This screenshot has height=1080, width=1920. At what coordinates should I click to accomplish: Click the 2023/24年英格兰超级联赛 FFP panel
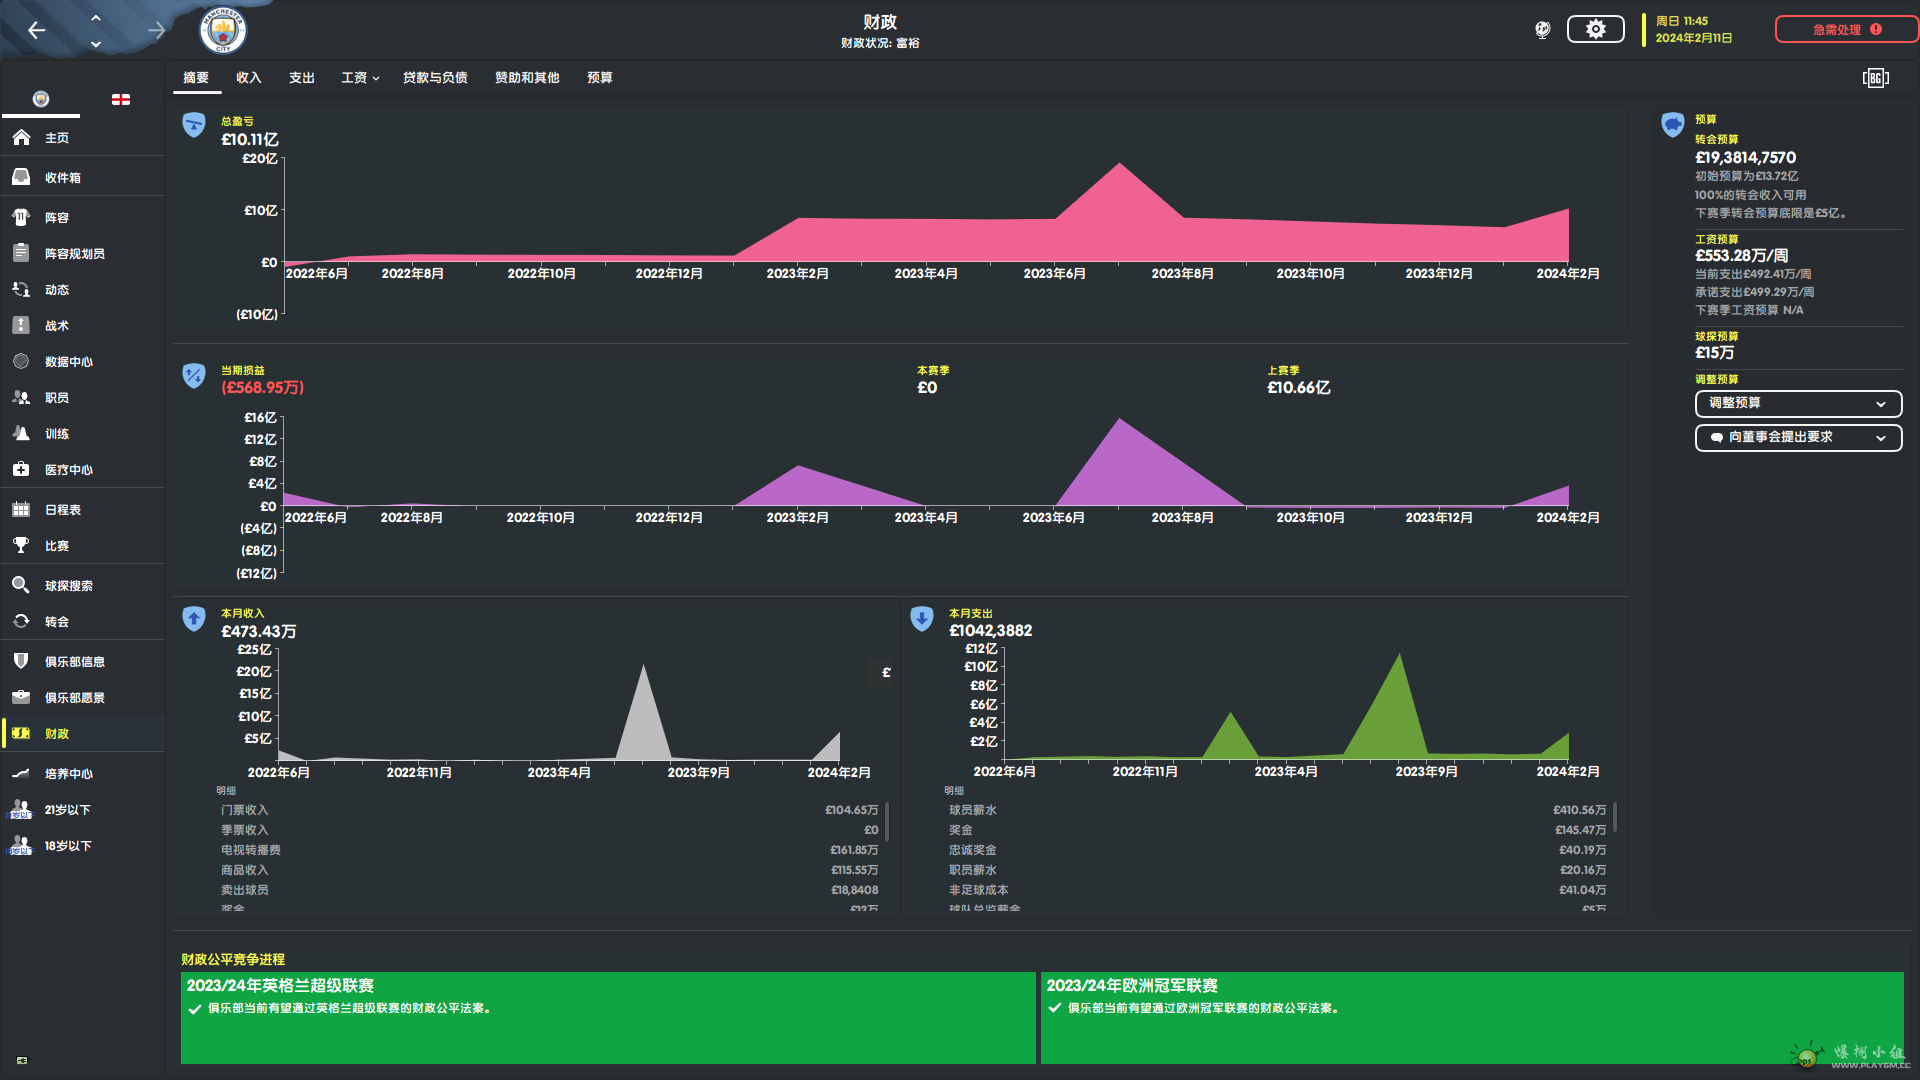tap(608, 1018)
